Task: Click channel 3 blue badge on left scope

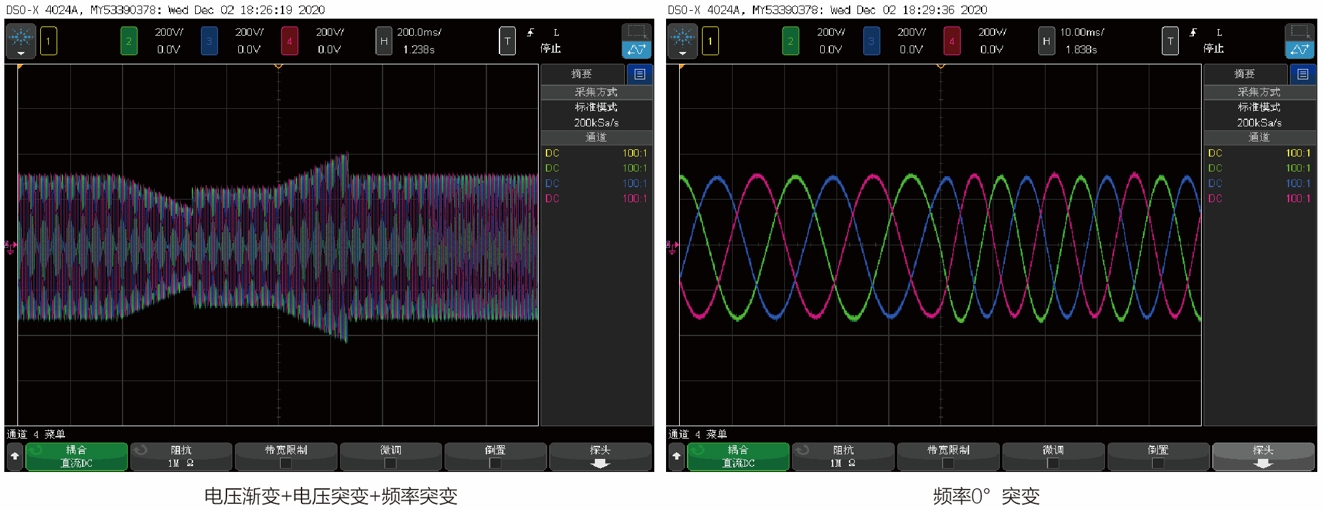Action: coord(209,41)
